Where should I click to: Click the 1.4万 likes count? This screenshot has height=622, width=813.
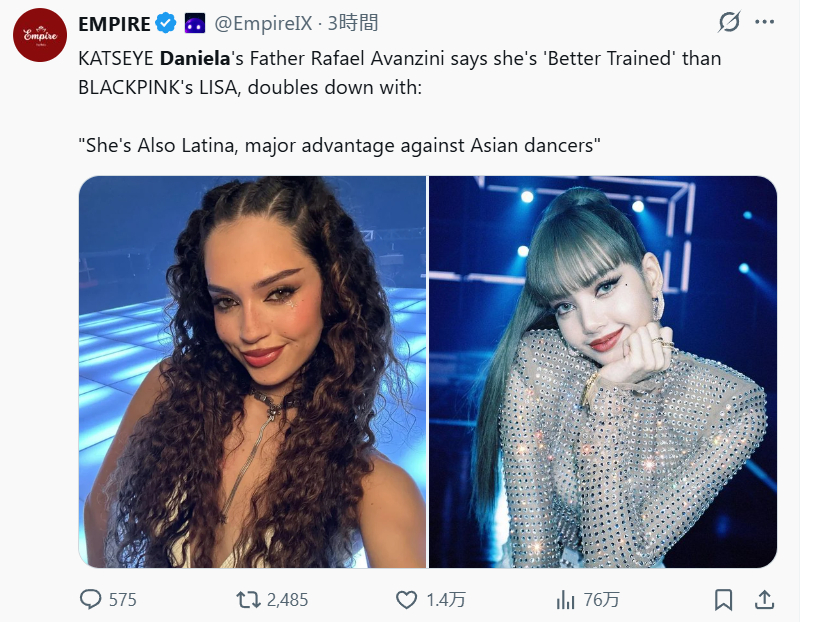click(x=445, y=600)
